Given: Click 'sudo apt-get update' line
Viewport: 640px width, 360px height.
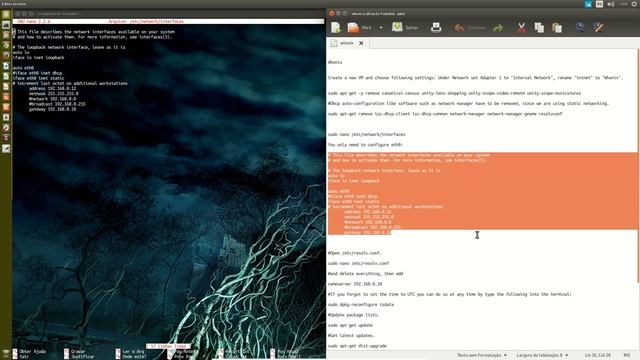Looking at the screenshot, I should point(350,325).
